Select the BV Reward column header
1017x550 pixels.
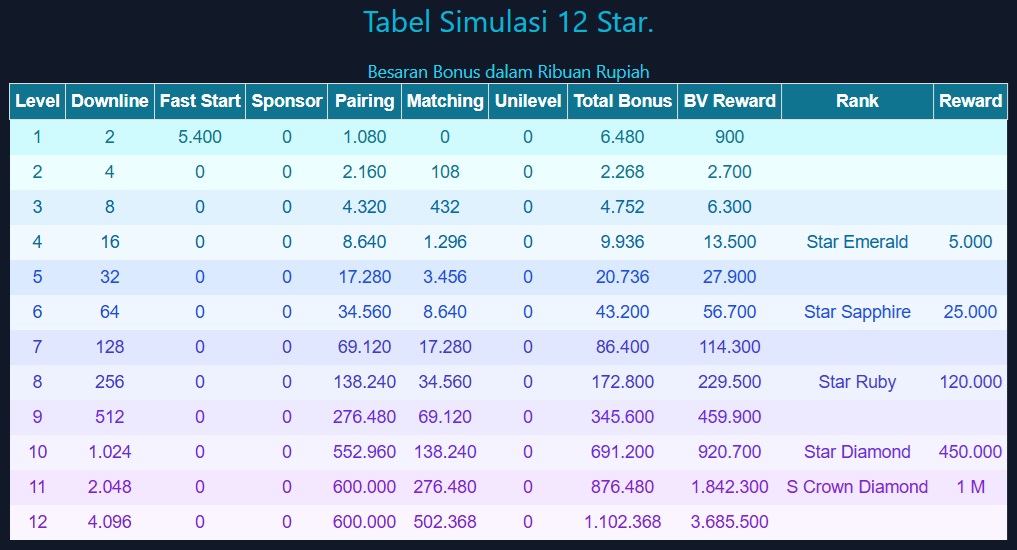coord(730,101)
